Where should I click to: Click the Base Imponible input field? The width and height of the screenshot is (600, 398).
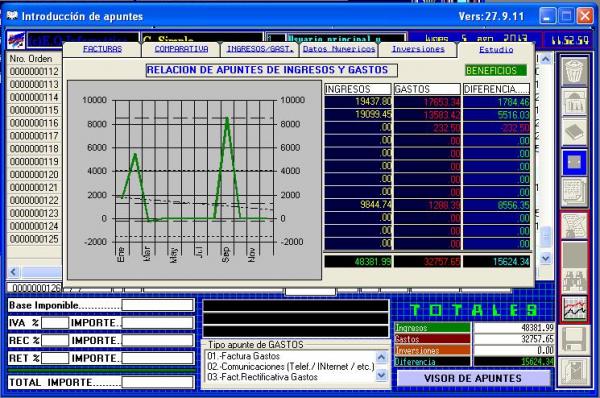157,305
